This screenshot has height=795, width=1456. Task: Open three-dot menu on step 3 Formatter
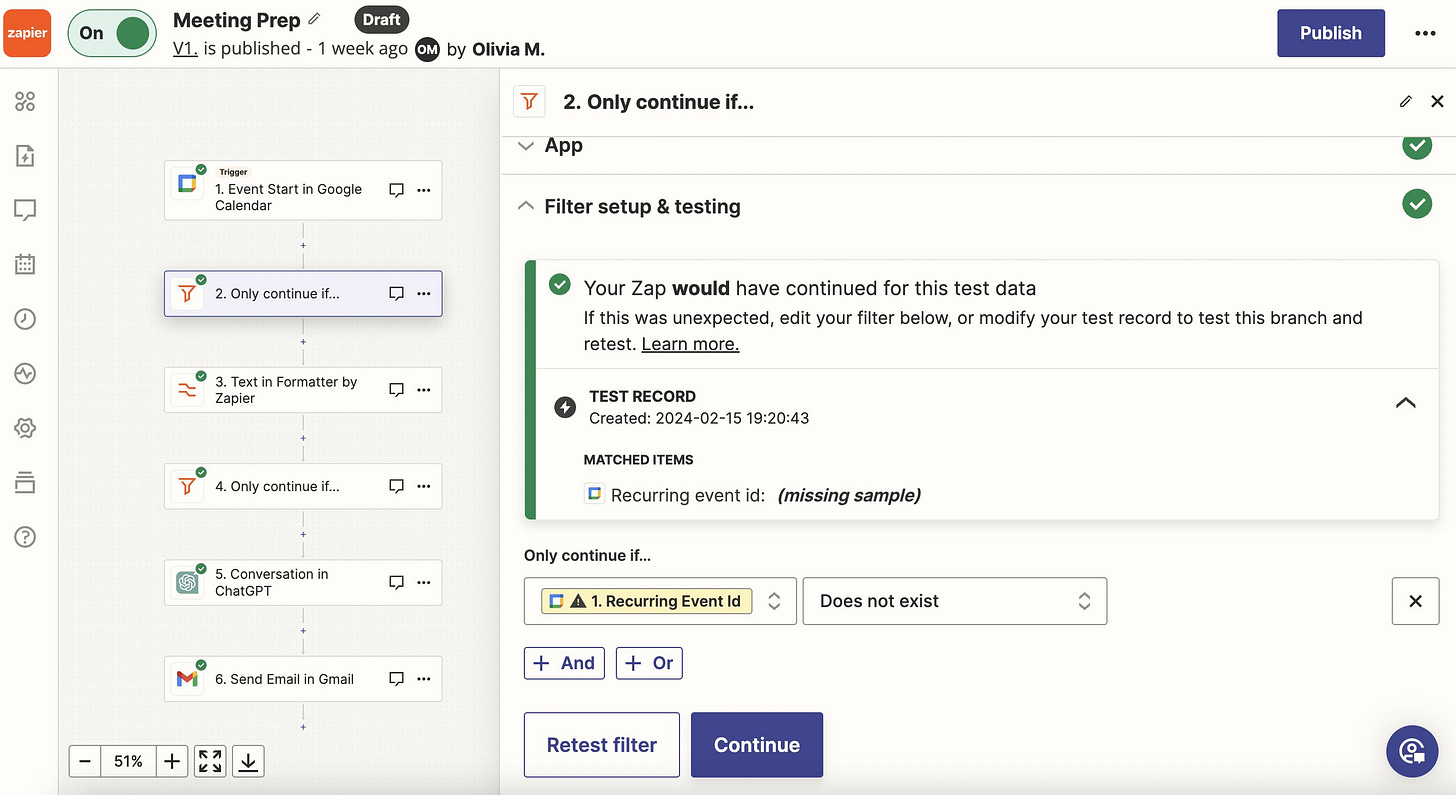424,390
